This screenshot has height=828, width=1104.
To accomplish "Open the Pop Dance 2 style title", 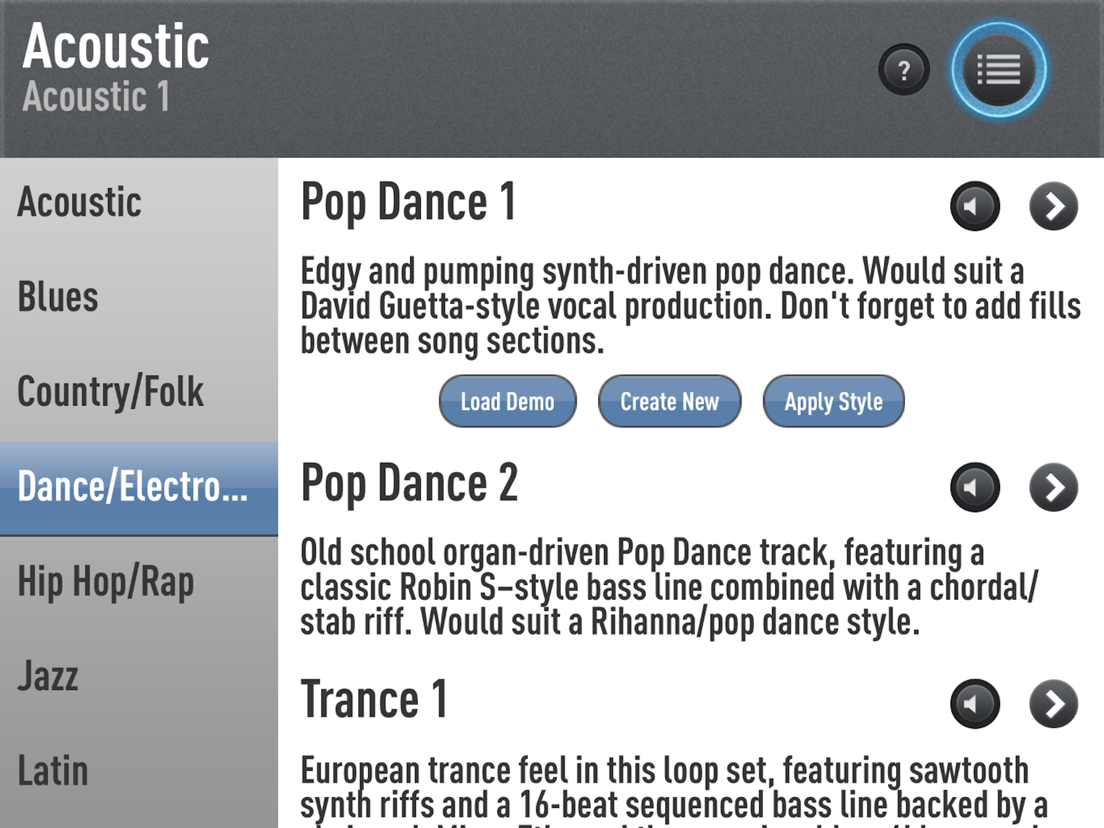I will pos(409,484).
